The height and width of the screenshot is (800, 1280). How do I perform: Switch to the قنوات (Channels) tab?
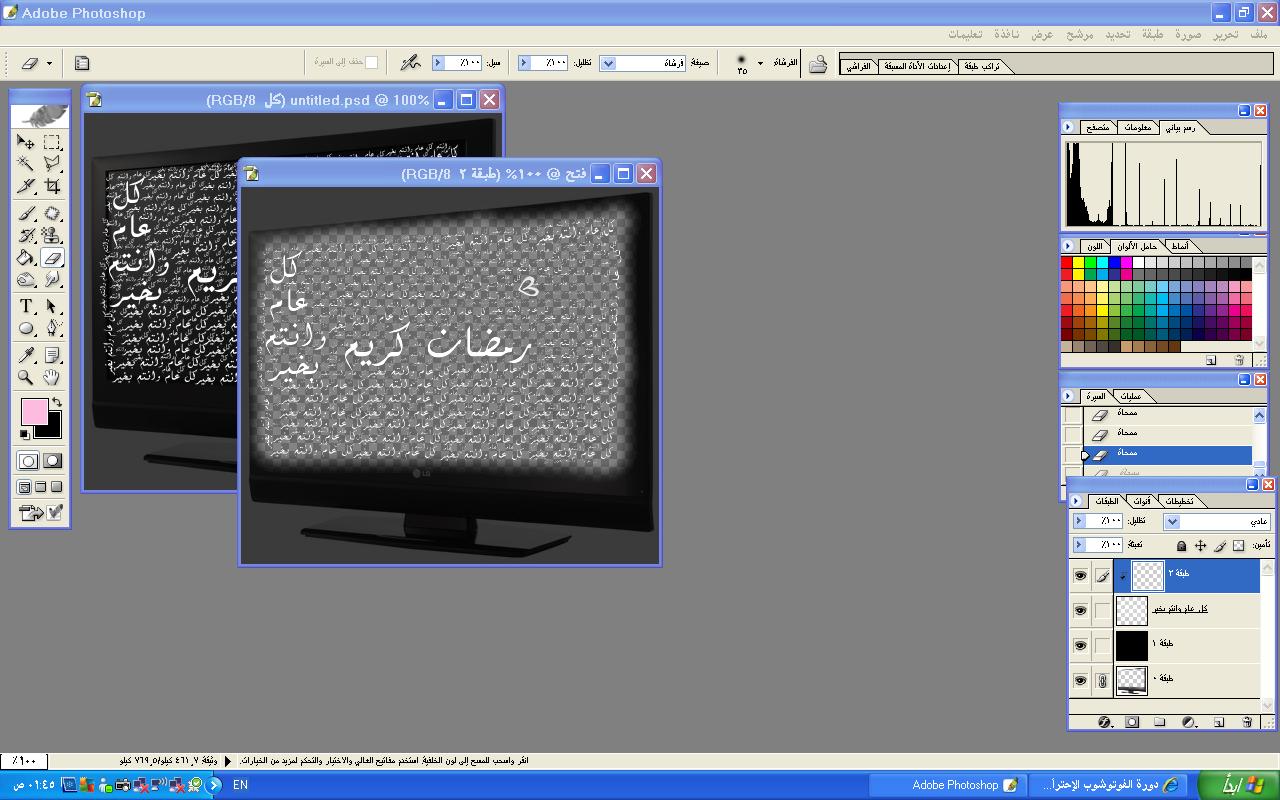point(1141,501)
